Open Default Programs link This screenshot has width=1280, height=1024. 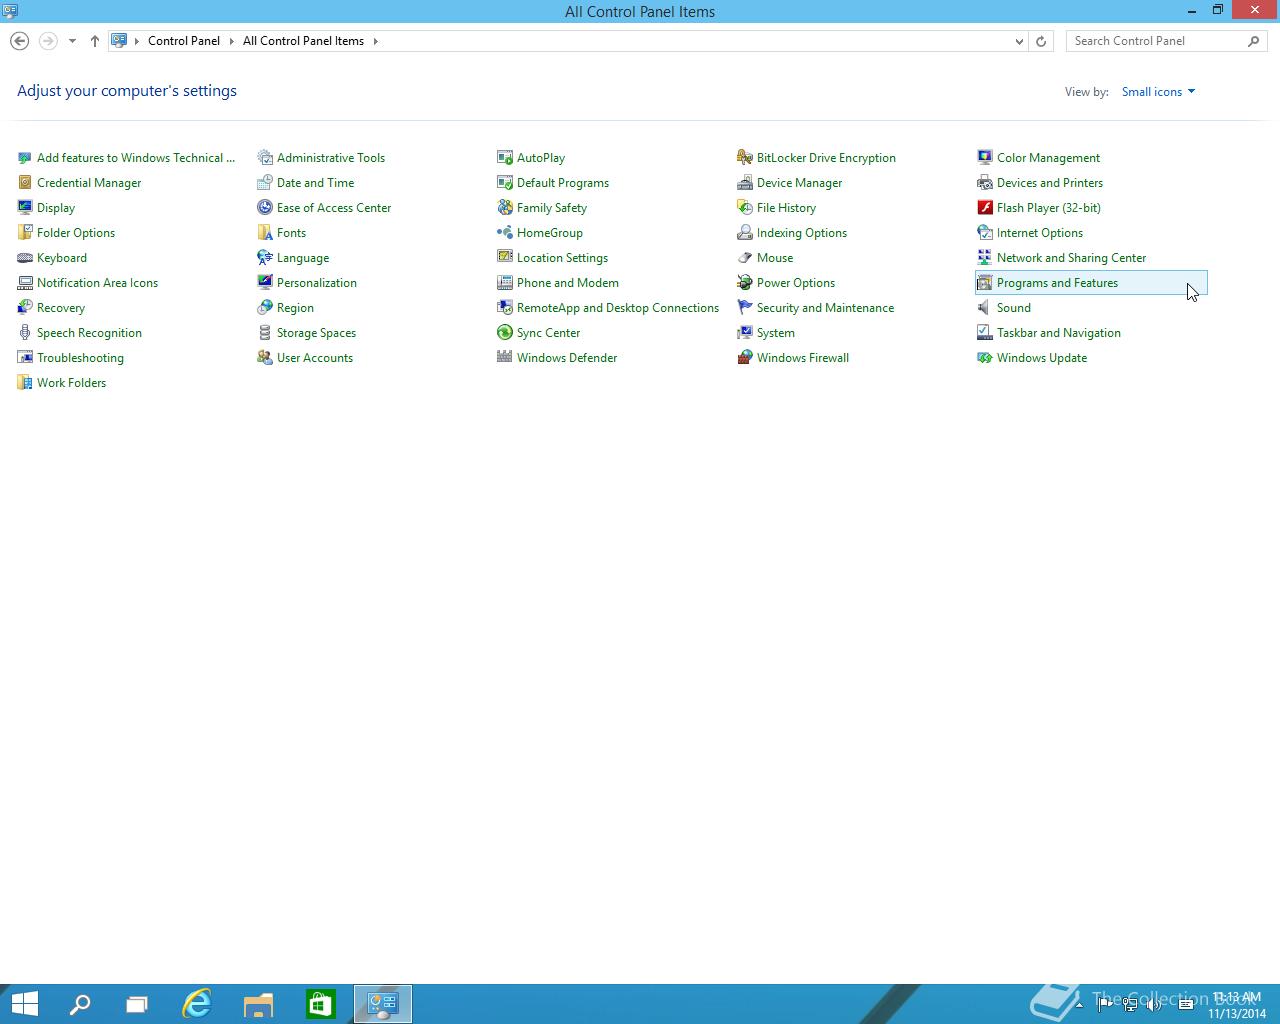[563, 183]
